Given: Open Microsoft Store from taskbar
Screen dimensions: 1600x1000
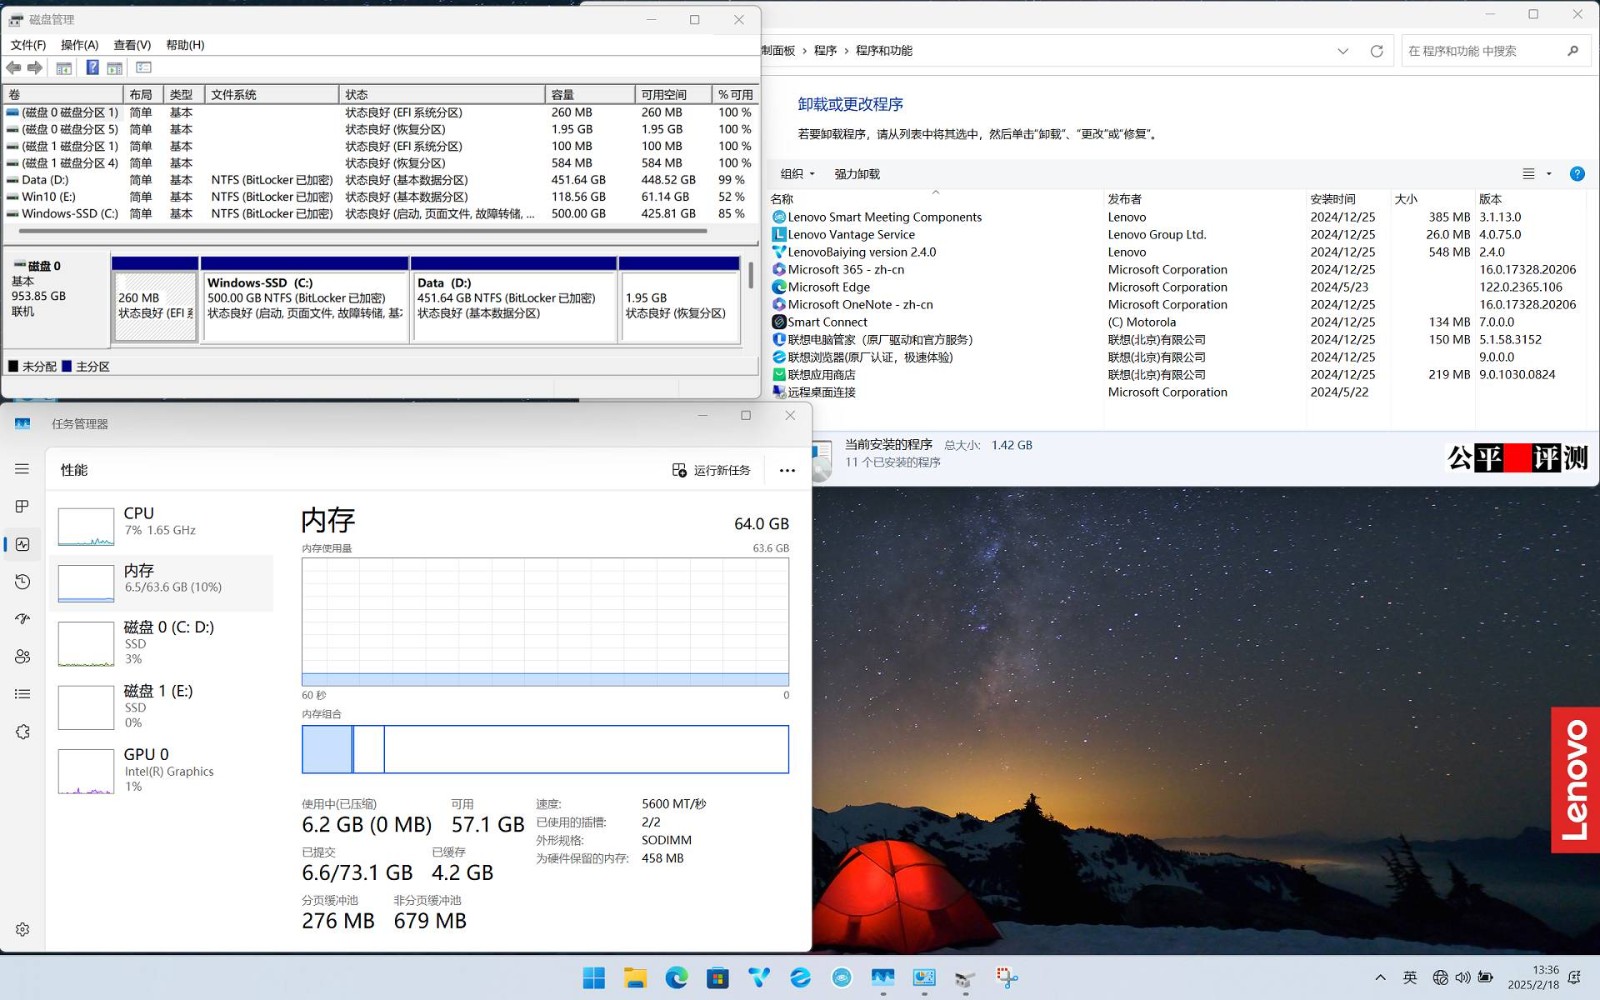Looking at the screenshot, I should click(x=718, y=978).
